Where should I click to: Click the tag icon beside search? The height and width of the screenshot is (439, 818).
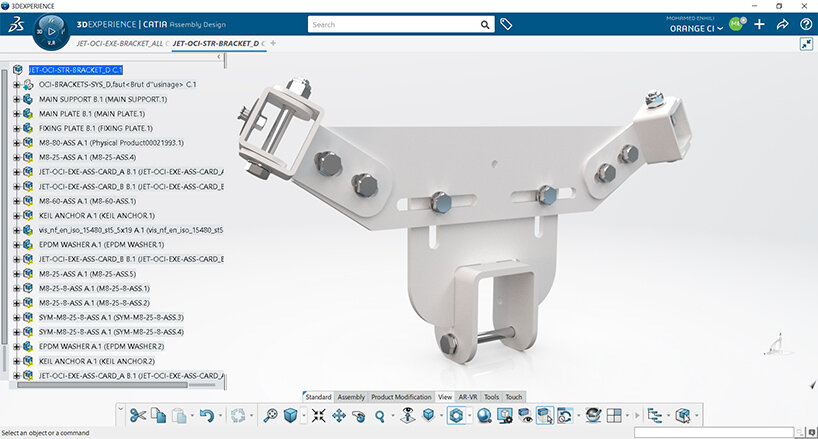(506, 24)
